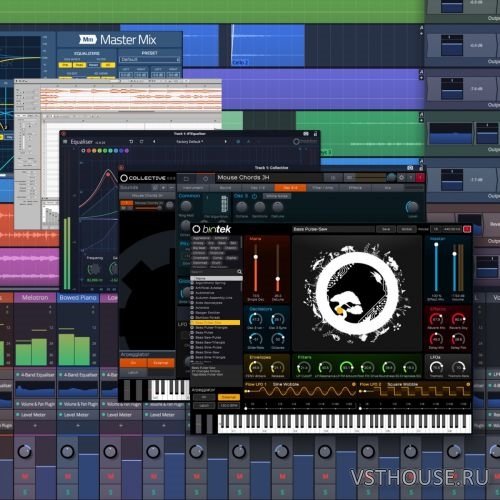Click the Reverb Mix knob in Biotek Effects
The height and width of the screenshot is (500, 500).
point(436,319)
